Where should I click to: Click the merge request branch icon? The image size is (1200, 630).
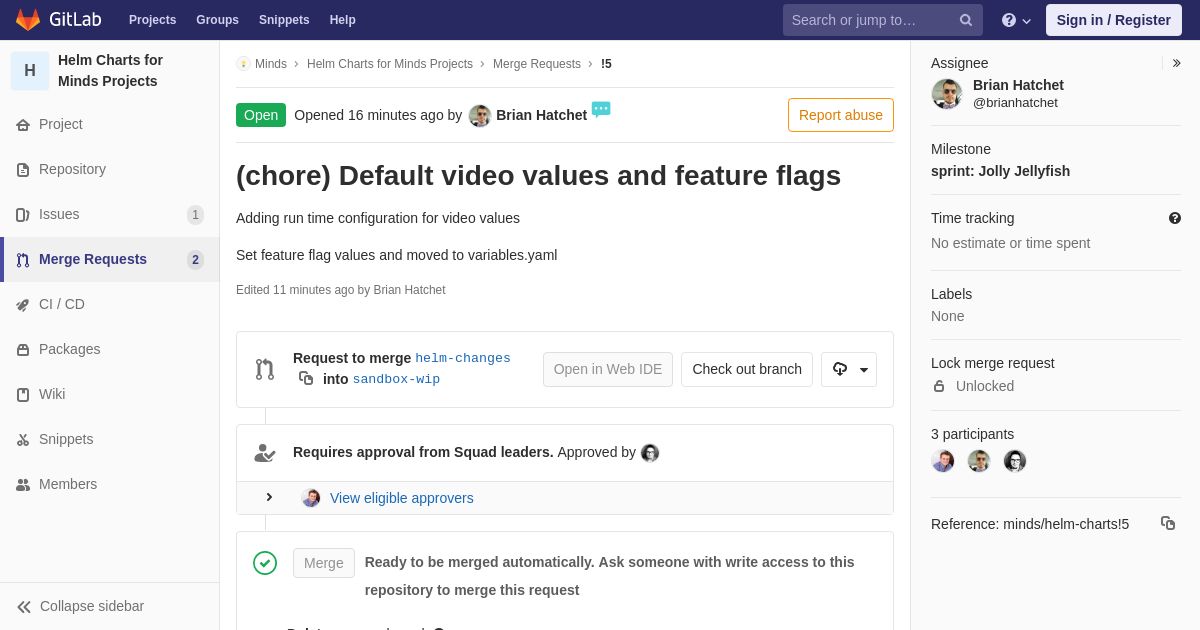point(265,369)
